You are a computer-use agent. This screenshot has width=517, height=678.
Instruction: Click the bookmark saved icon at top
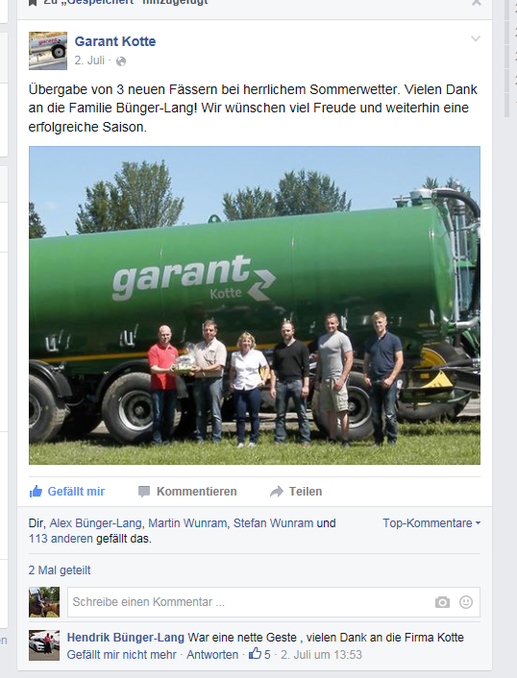(32, 3)
